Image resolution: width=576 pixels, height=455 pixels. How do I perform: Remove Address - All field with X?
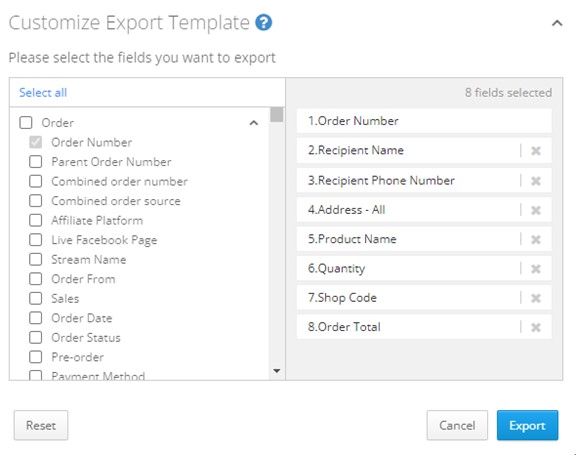tap(536, 210)
